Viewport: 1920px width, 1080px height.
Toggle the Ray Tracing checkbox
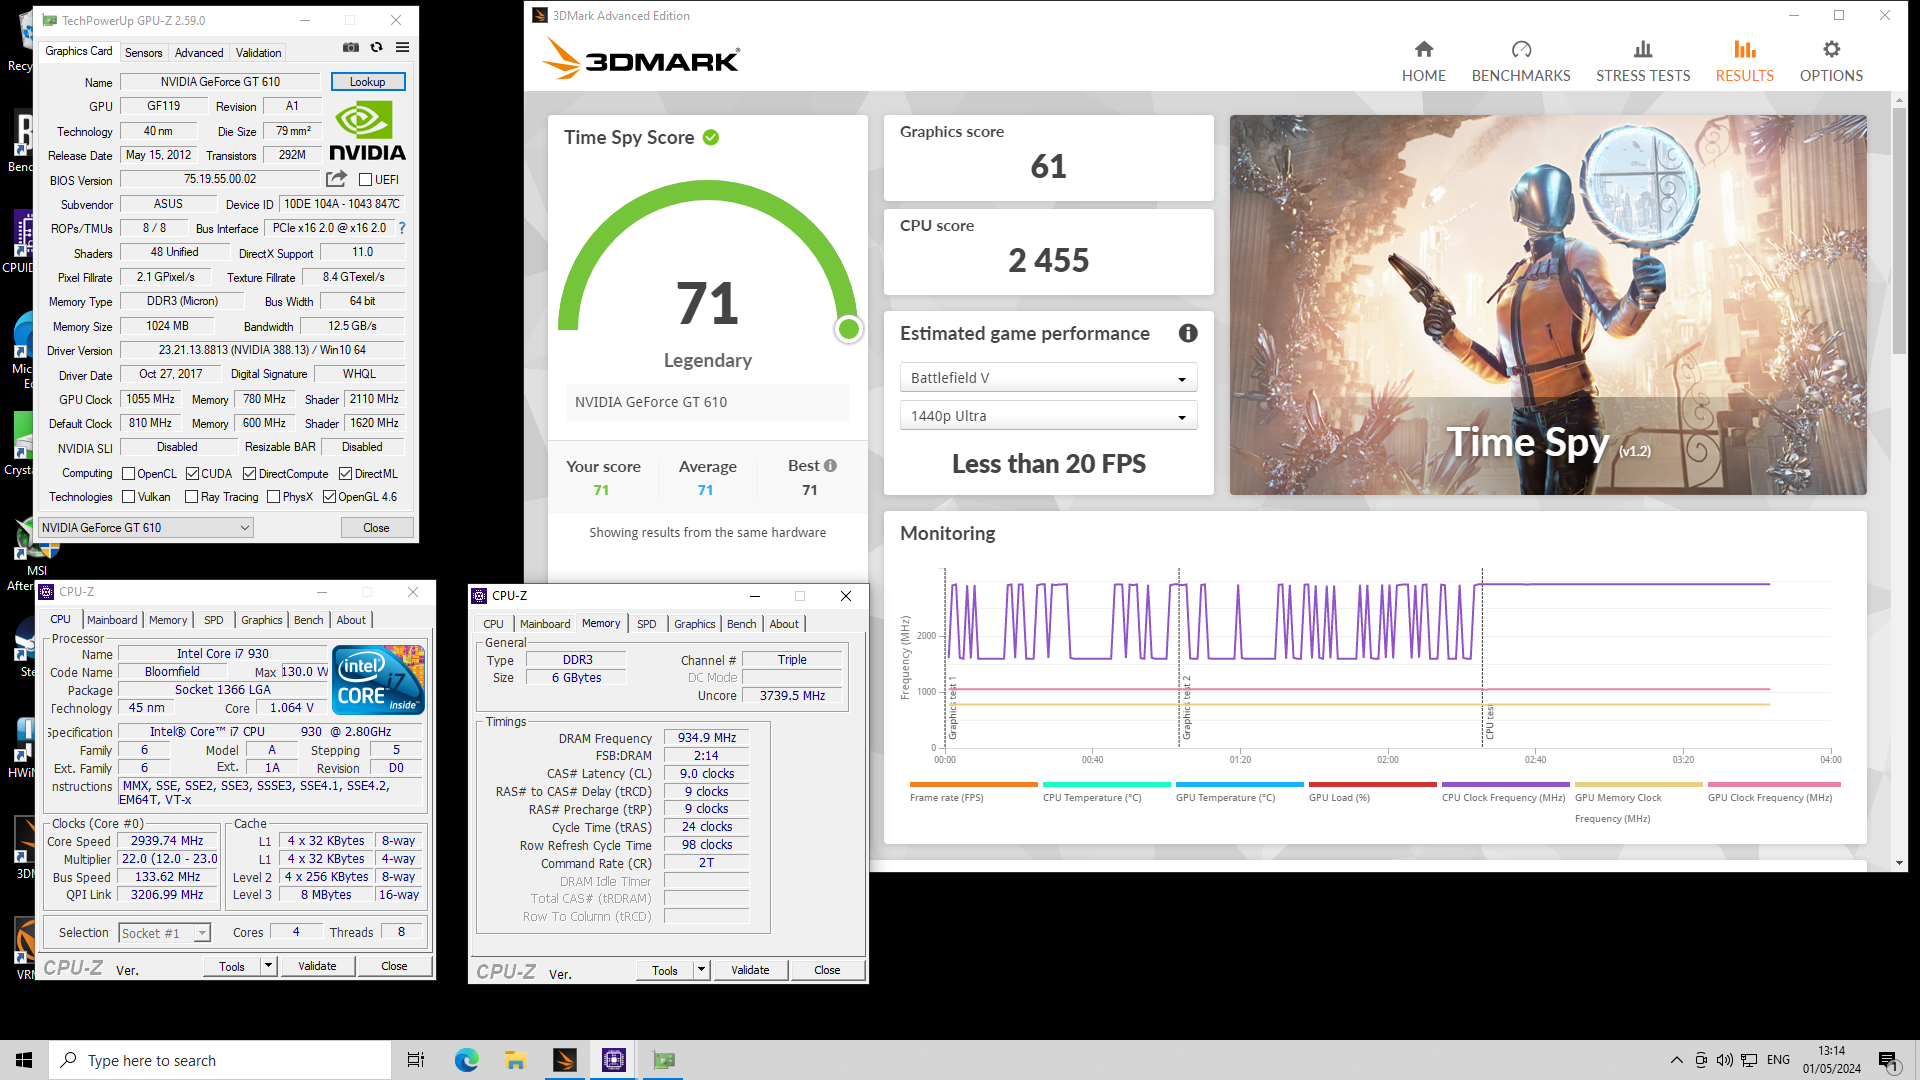pos(192,497)
